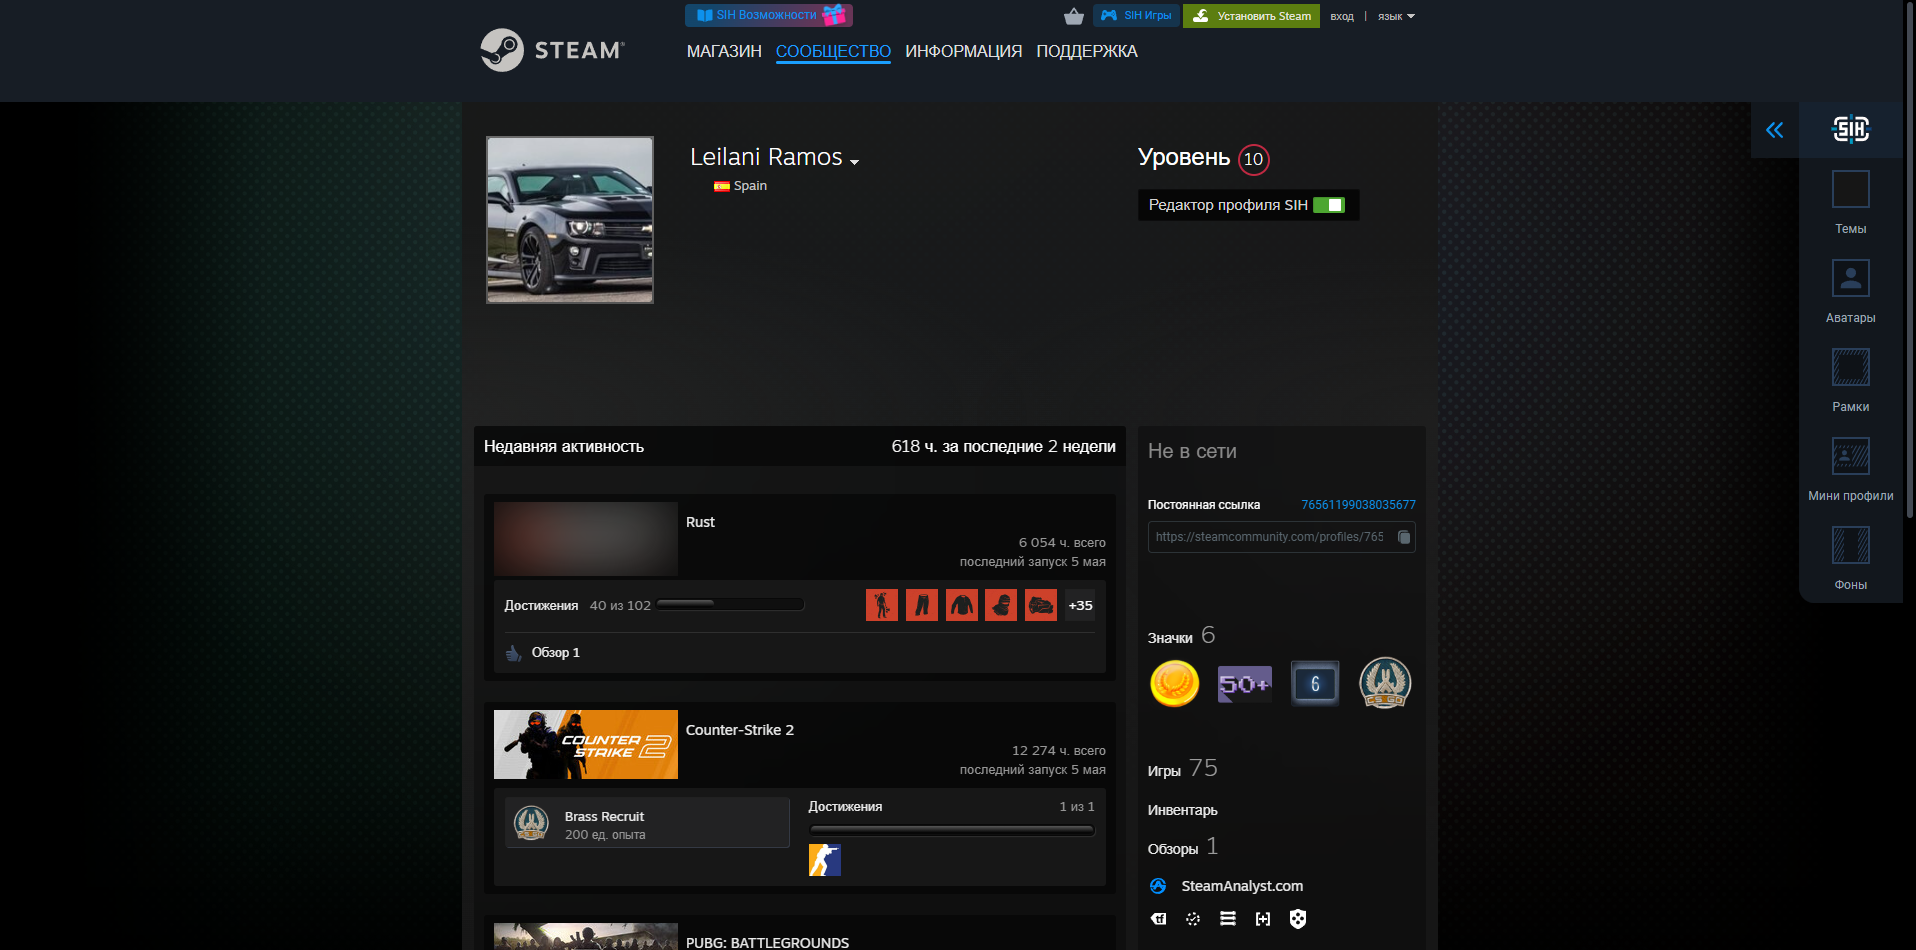Open the СООБЩЕСТВО community menu
The width and height of the screenshot is (1916, 950).
pyautogui.click(x=833, y=51)
